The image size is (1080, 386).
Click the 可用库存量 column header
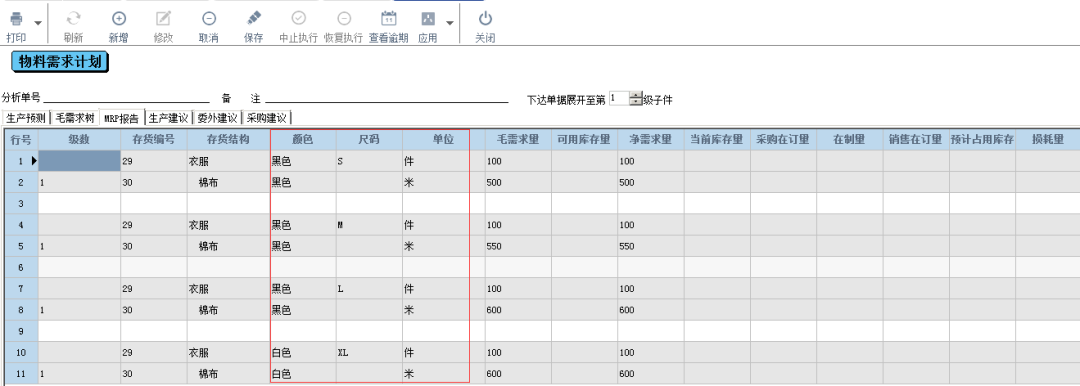click(584, 139)
